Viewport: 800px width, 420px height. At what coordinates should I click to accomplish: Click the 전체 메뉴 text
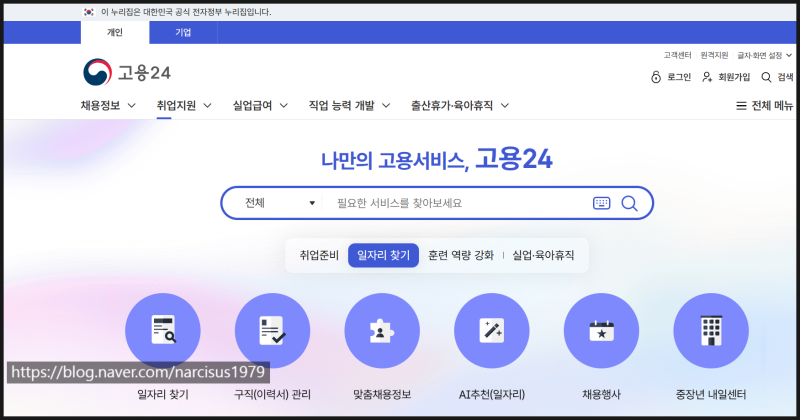772,106
